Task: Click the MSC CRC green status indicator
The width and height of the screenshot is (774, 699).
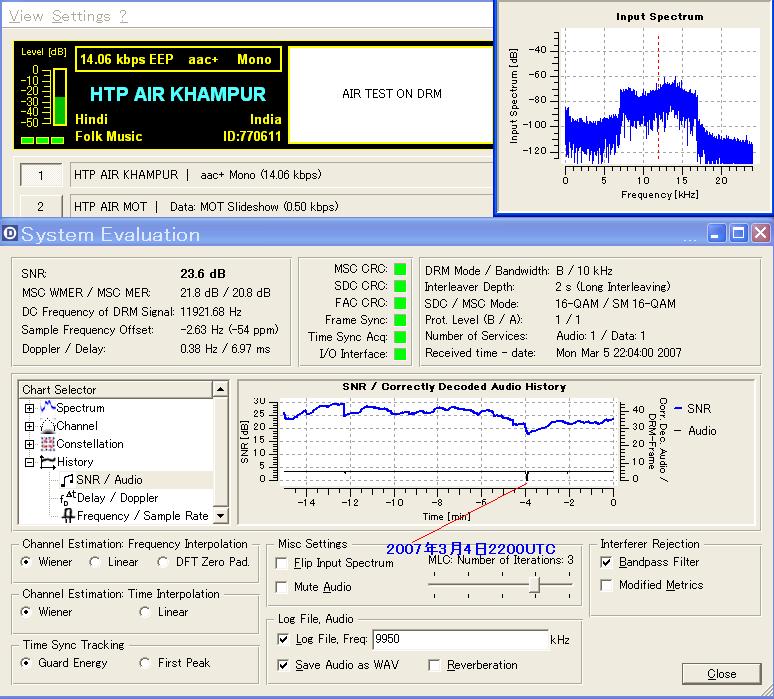Action: click(x=400, y=269)
